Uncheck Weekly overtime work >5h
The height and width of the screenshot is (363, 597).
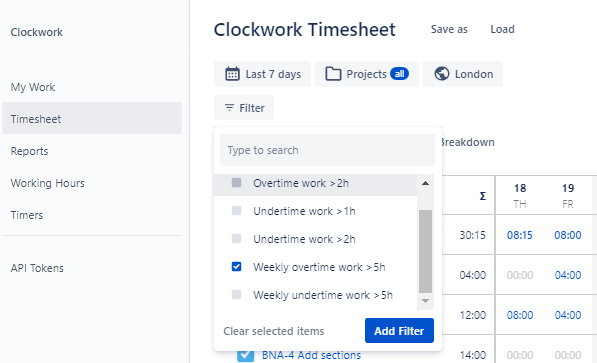coord(236,267)
